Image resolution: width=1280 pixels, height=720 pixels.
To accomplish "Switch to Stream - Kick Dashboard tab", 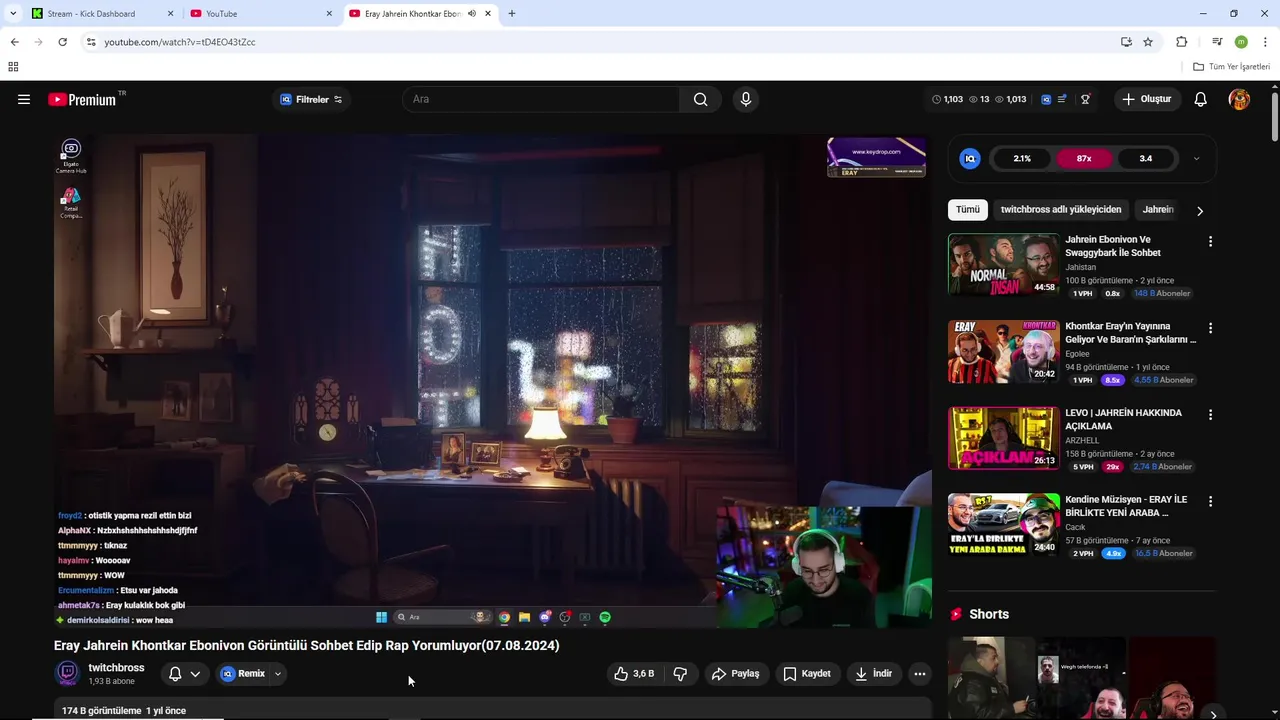I will point(101,14).
